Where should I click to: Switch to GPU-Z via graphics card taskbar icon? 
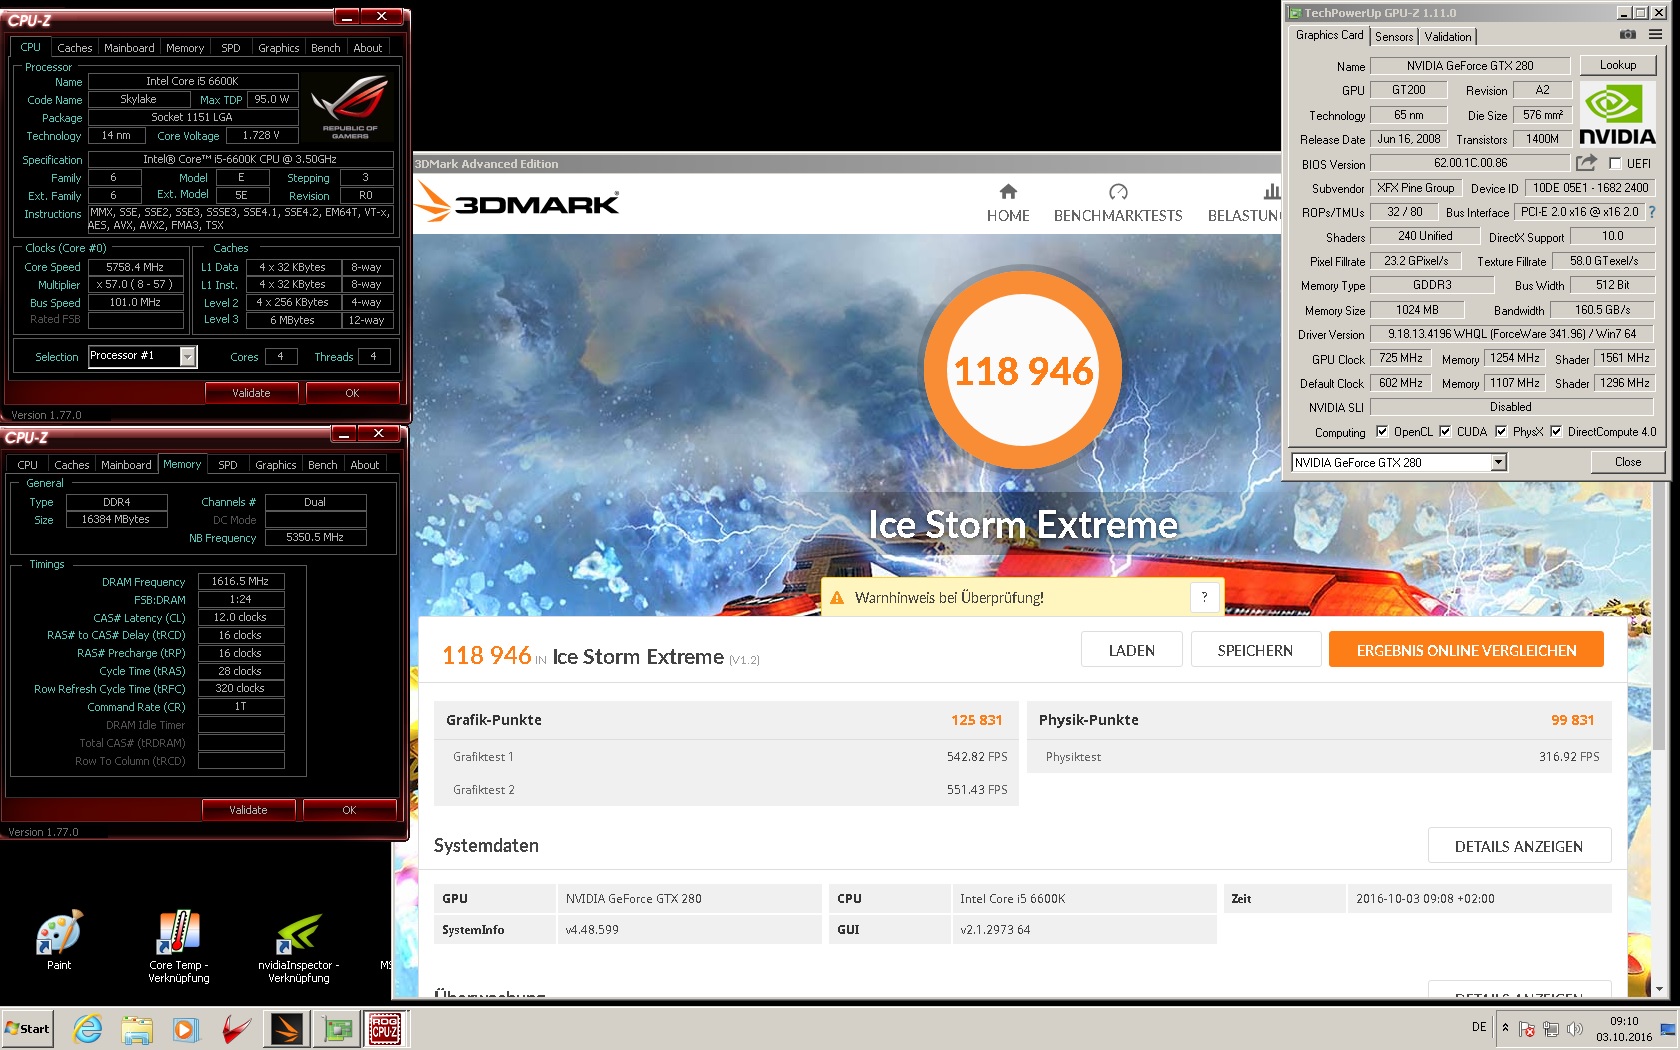(x=336, y=1029)
